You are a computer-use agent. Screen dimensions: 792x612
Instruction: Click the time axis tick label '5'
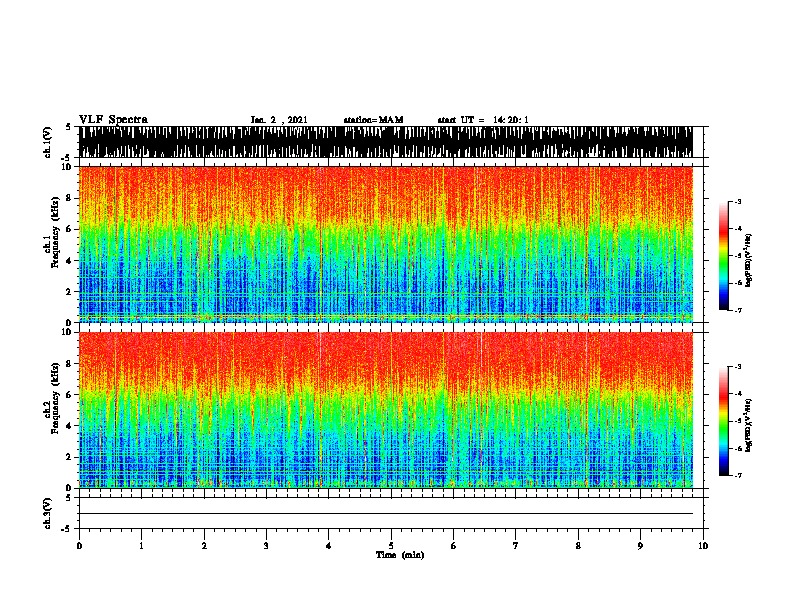click(x=391, y=546)
